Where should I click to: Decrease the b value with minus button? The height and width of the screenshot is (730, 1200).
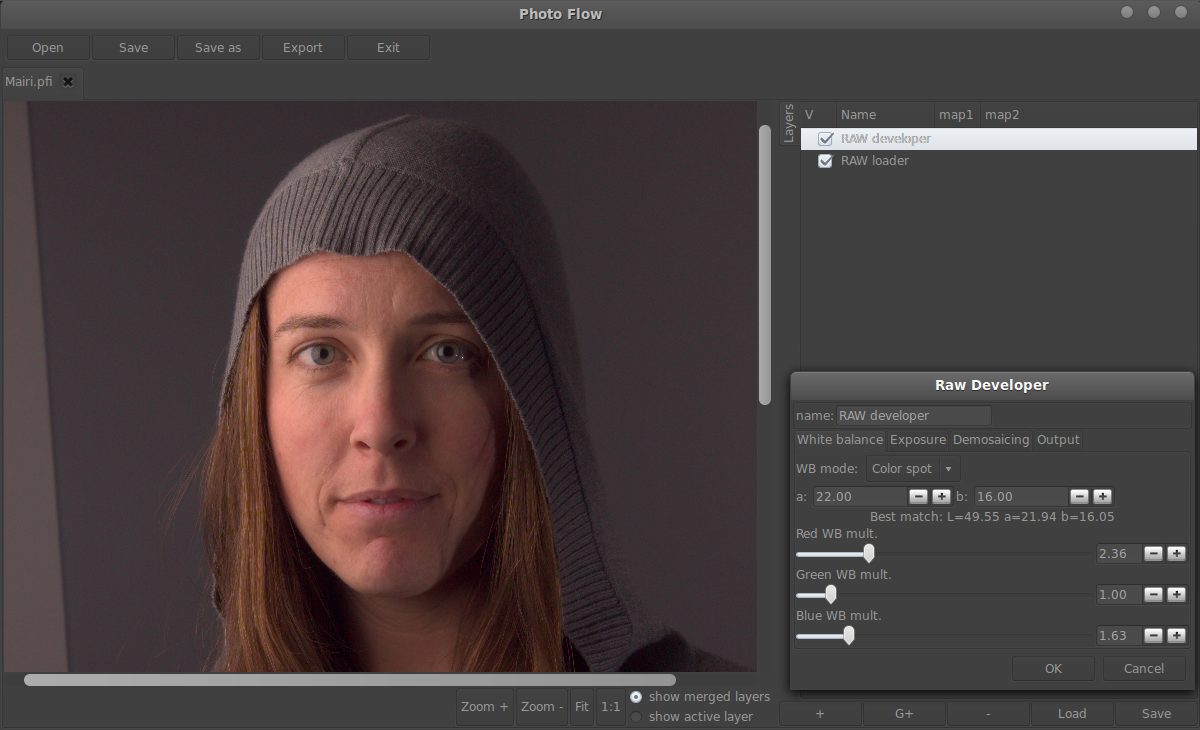(x=1079, y=496)
